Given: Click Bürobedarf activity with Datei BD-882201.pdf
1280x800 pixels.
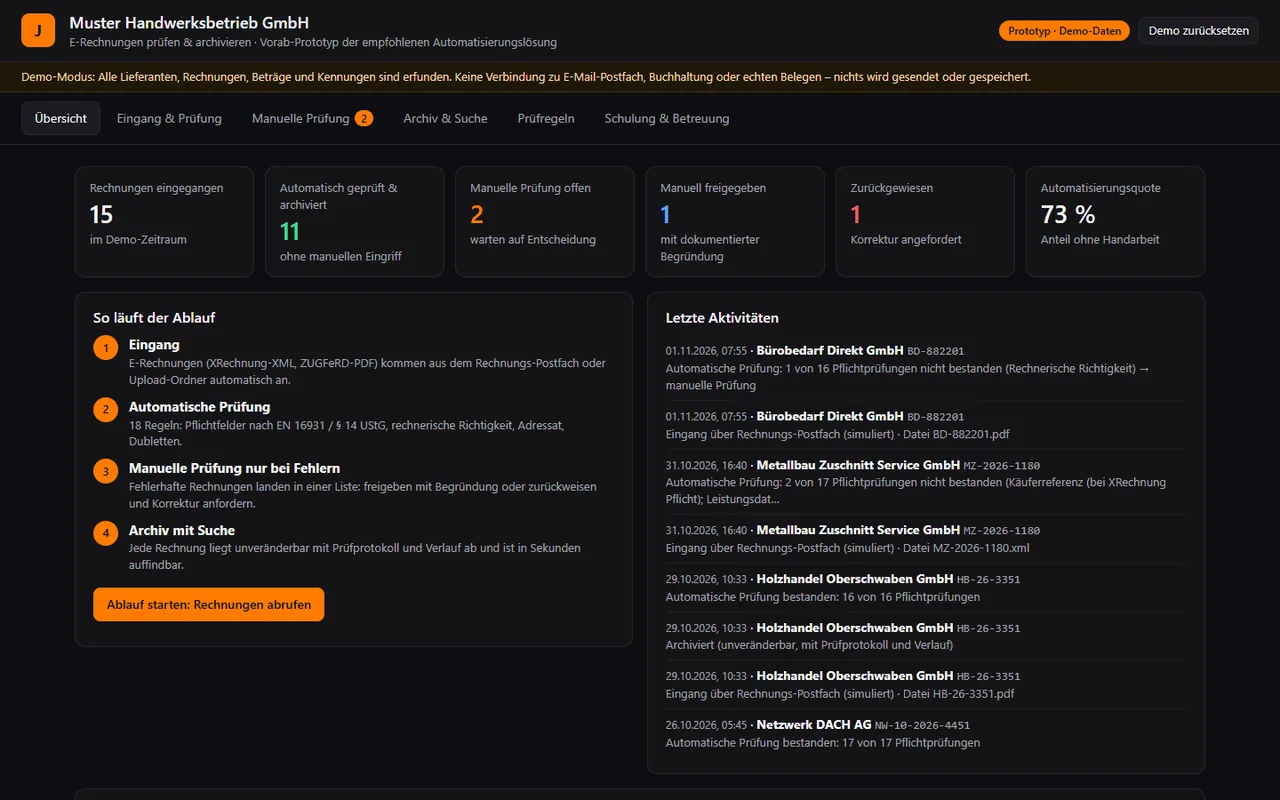Looking at the screenshot, I should pos(926,425).
